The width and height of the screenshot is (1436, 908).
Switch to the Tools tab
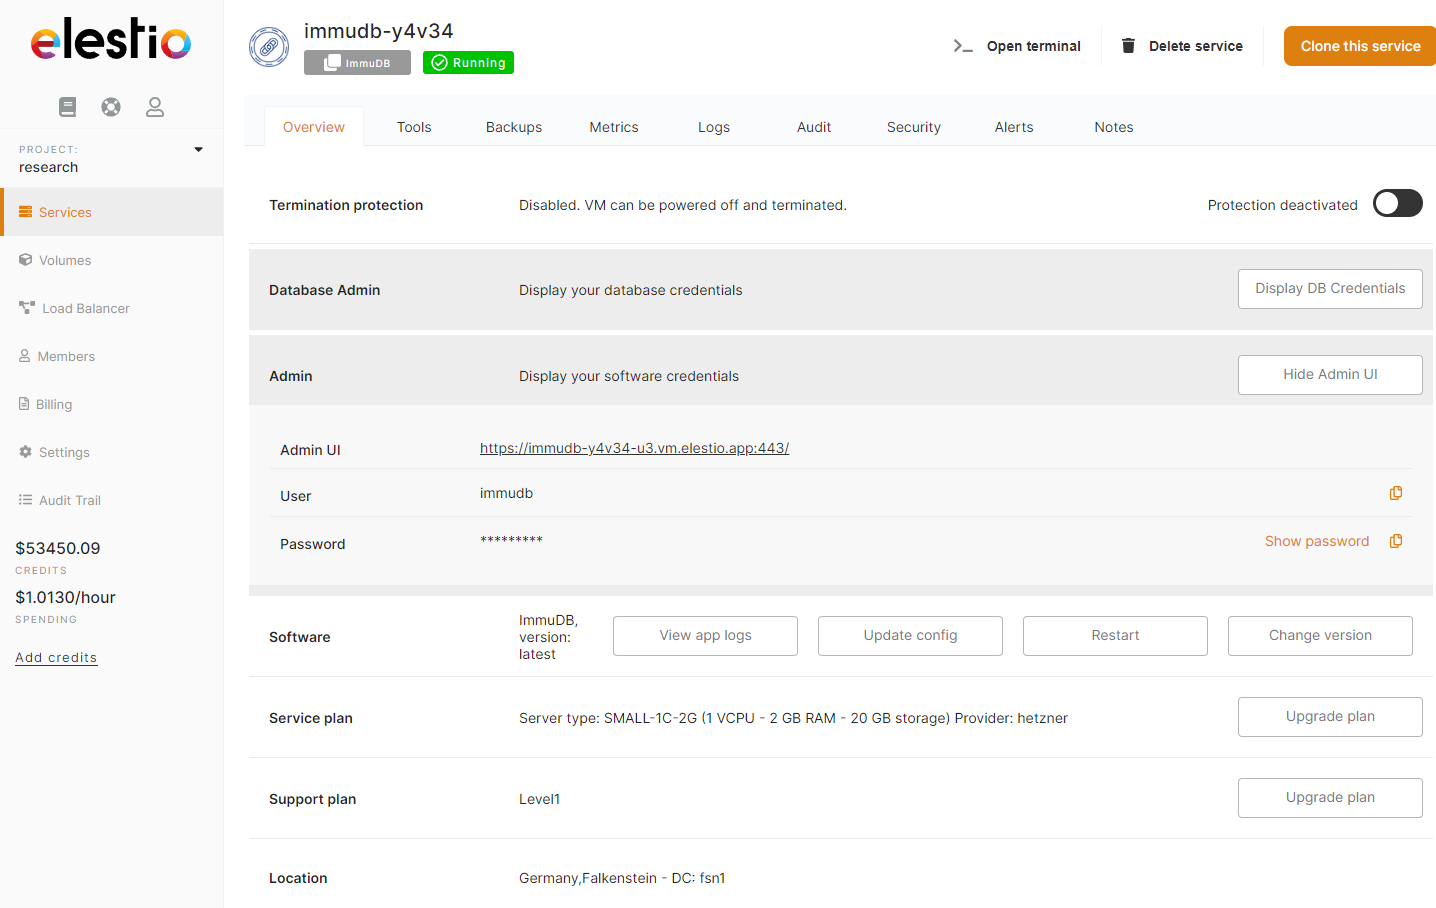point(414,127)
